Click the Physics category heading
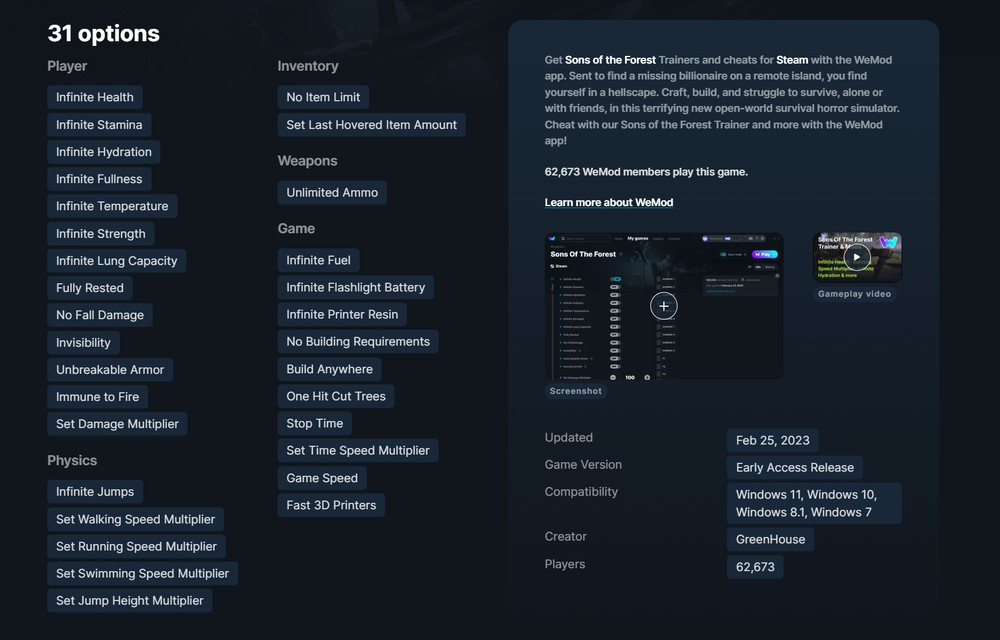This screenshot has width=1000, height=640. (72, 460)
